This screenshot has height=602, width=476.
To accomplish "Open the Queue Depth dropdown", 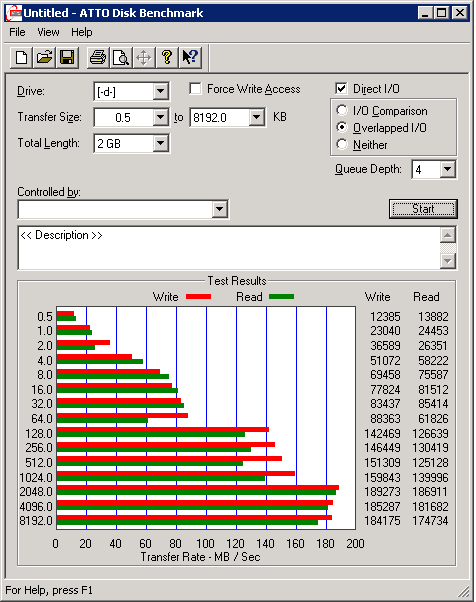I will coord(447,169).
